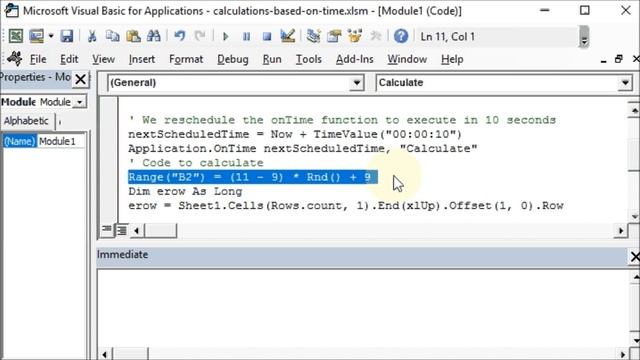Open the Format menu
Viewport: 640px width, 360px height.
186,59
